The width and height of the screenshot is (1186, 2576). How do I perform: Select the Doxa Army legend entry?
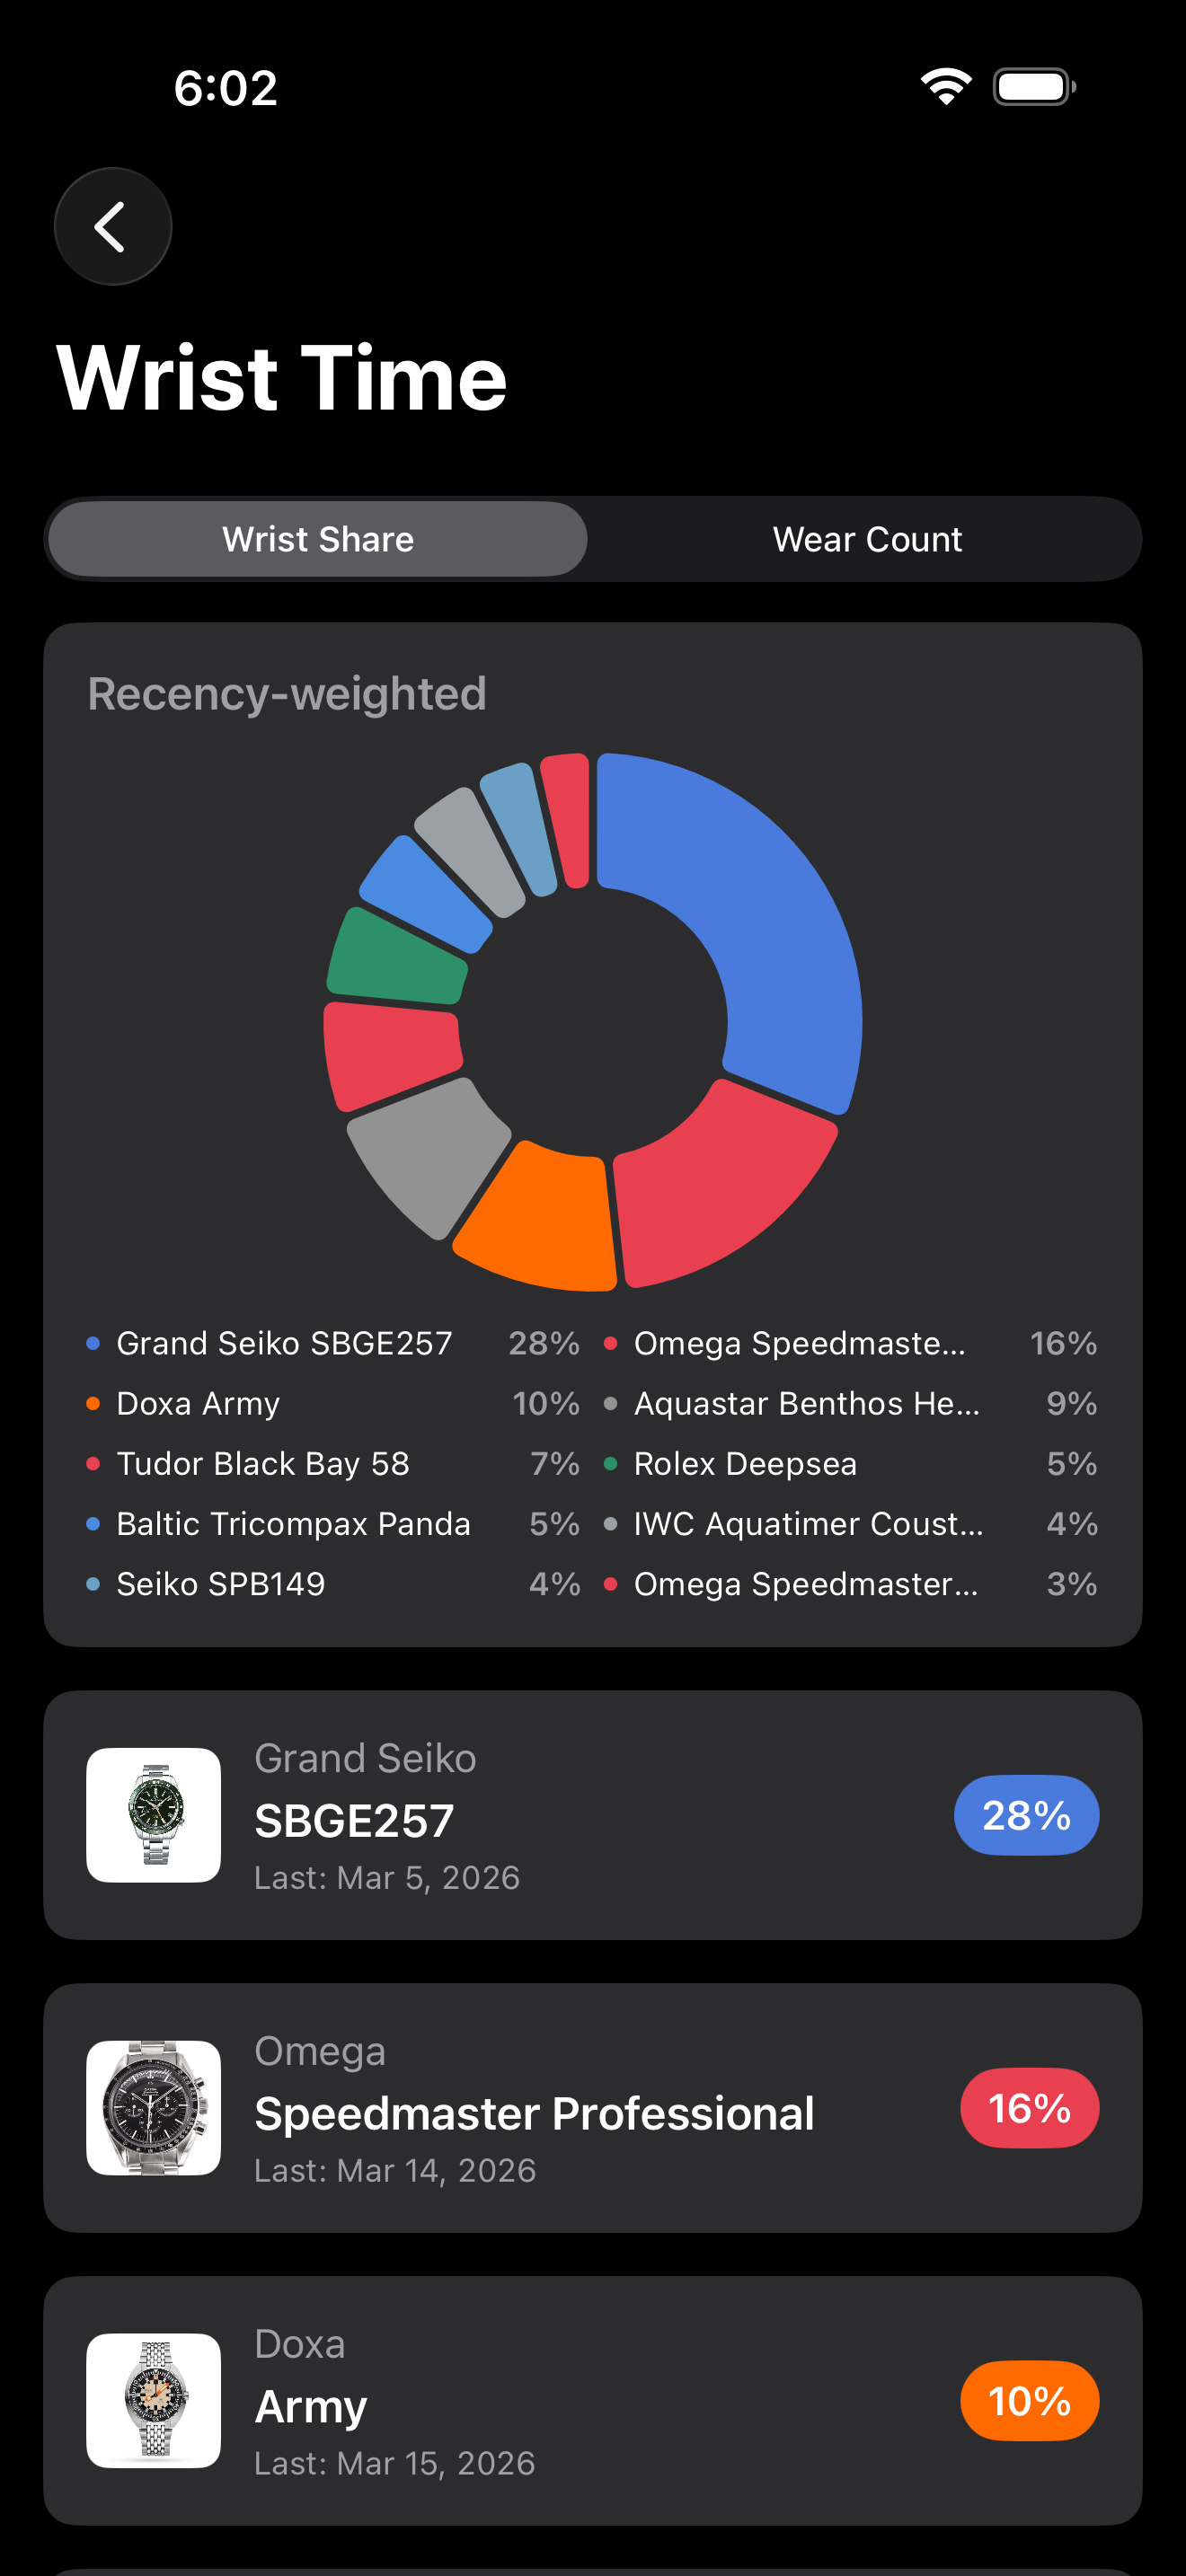click(198, 1403)
